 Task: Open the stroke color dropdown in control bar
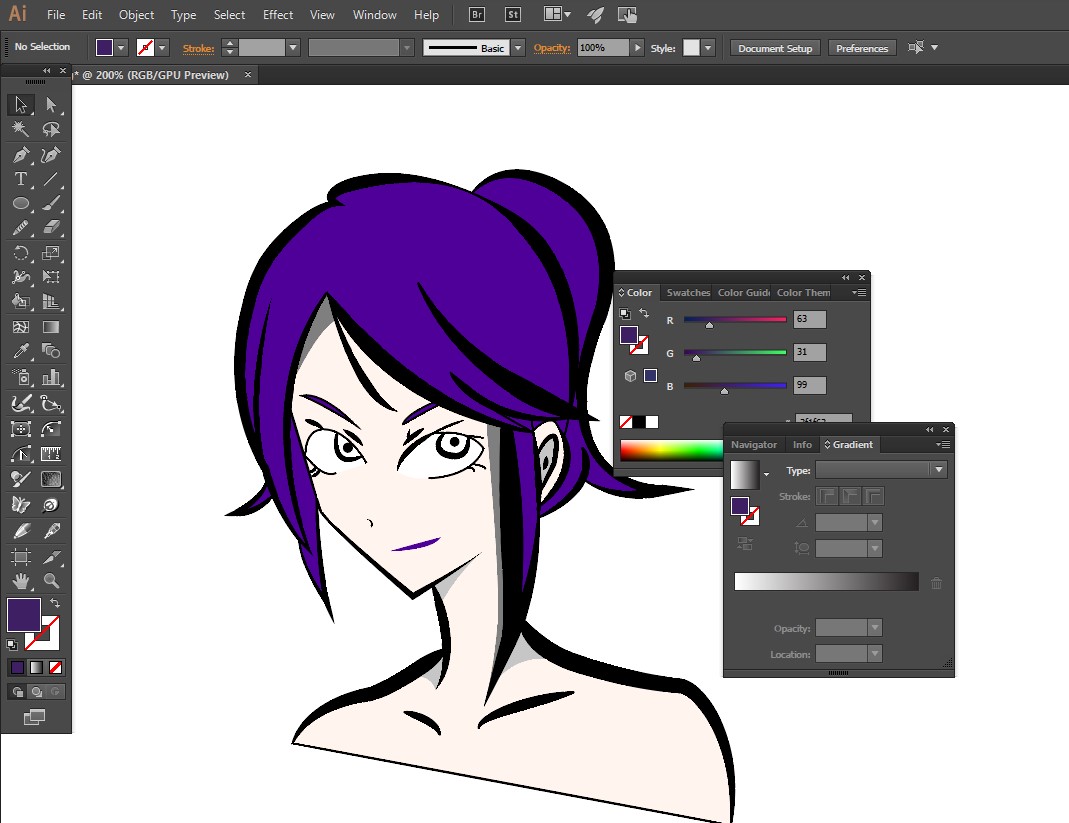[x=162, y=48]
